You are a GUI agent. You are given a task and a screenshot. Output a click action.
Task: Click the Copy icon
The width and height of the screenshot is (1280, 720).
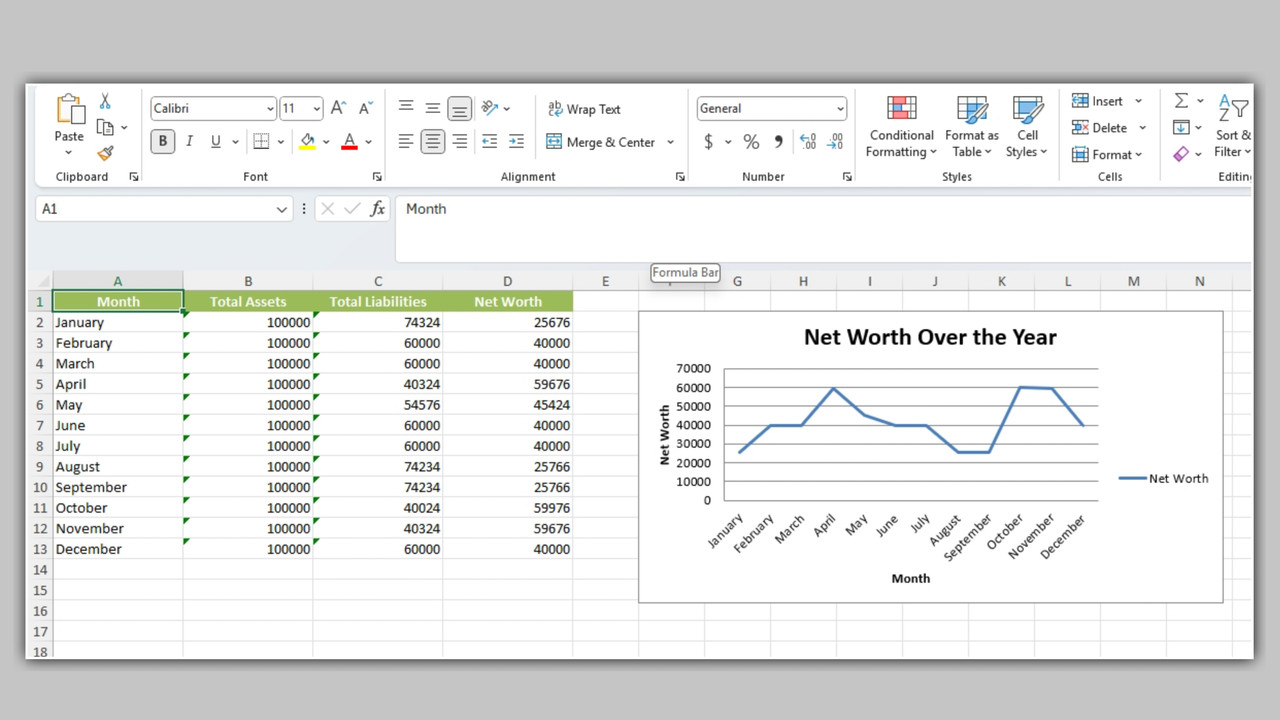pos(105,127)
